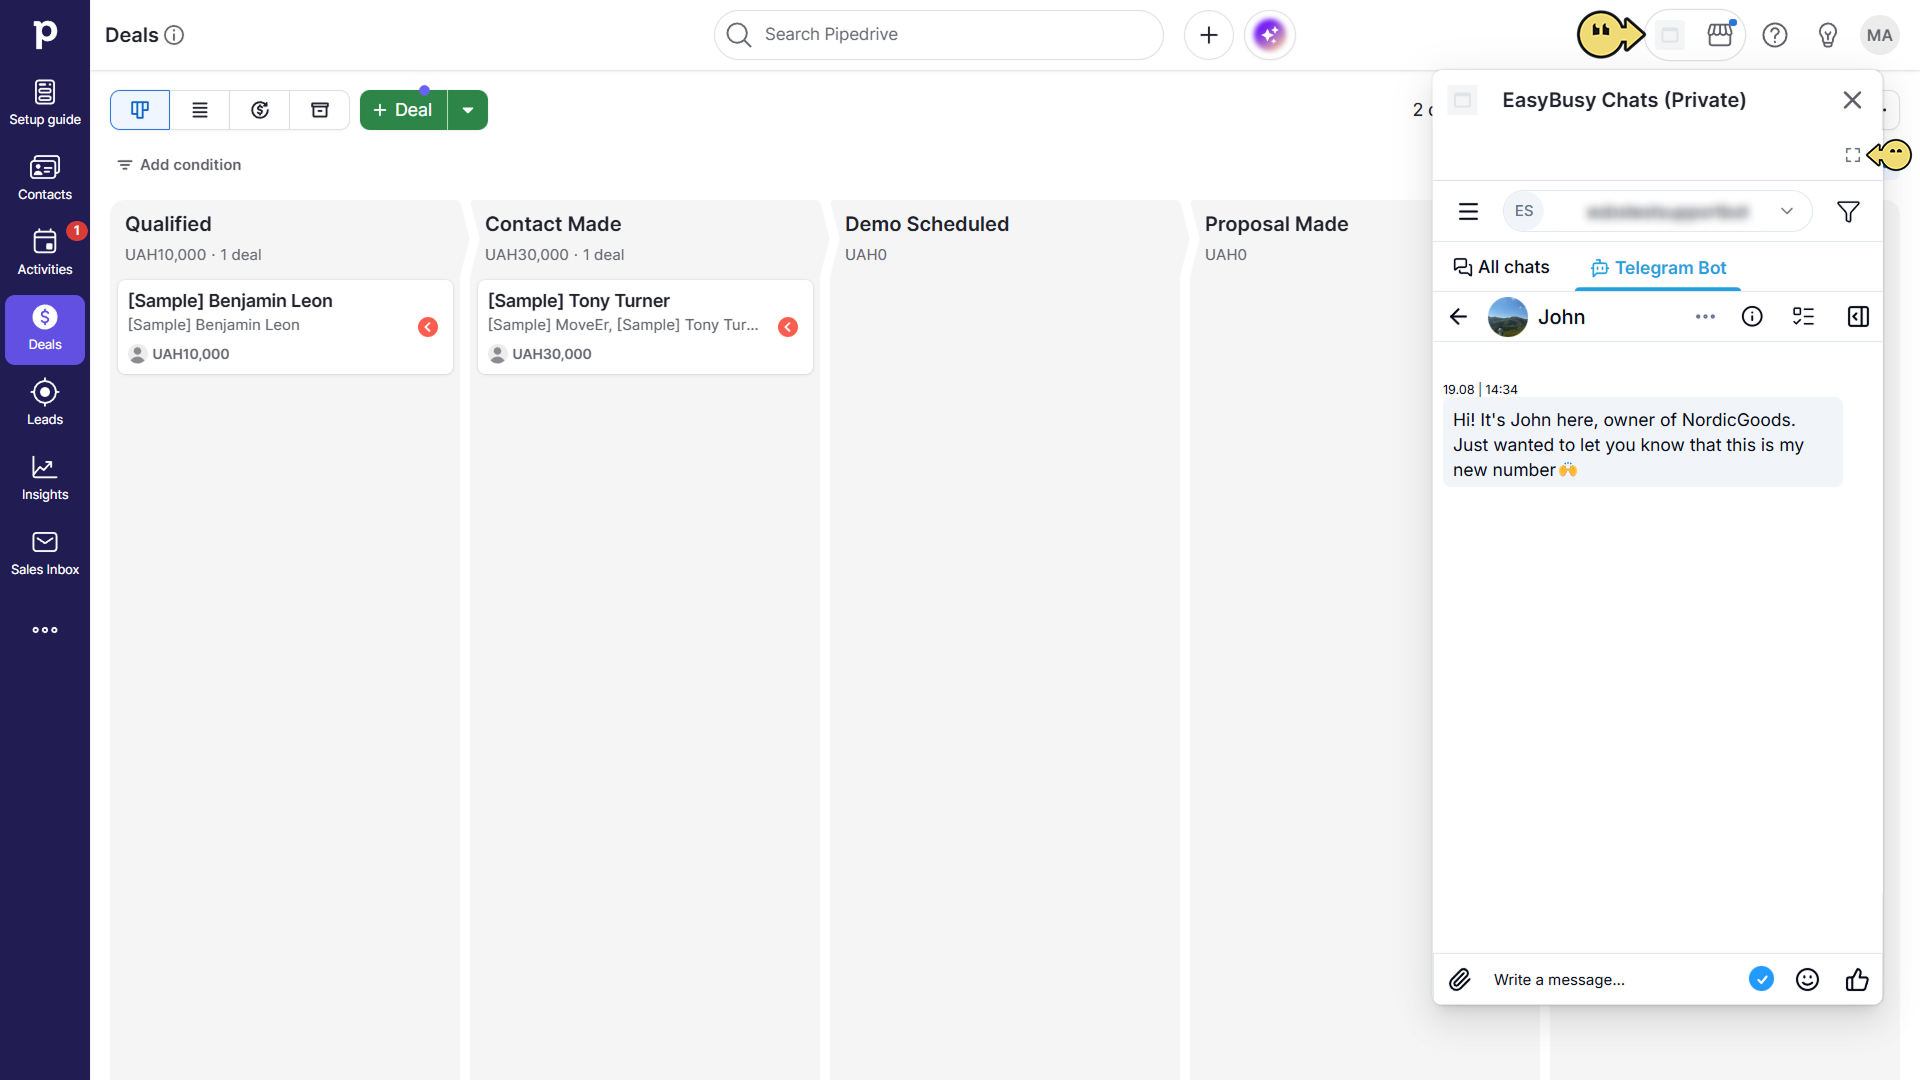Go to Contacts in the sidebar
The width and height of the screenshot is (1920, 1080).
[x=45, y=179]
